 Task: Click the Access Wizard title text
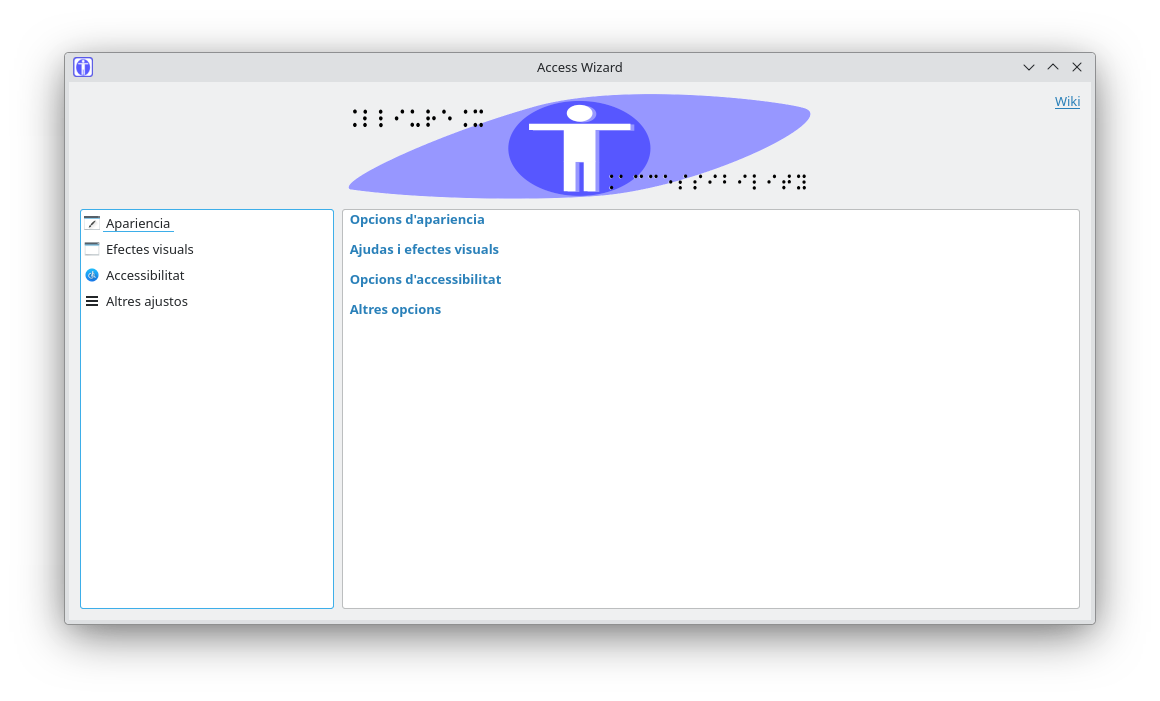(x=580, y=67)
